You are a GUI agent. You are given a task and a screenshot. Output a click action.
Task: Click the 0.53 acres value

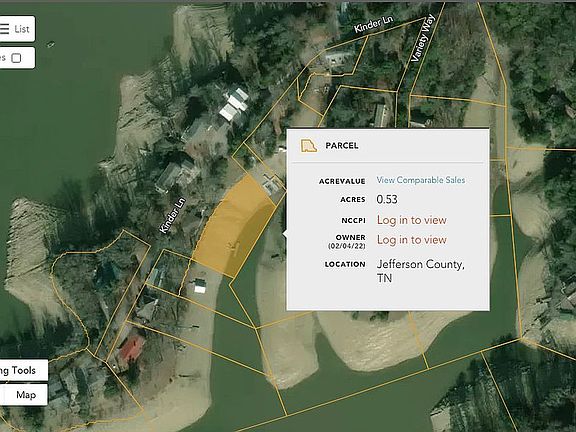[x=387, y=199]
